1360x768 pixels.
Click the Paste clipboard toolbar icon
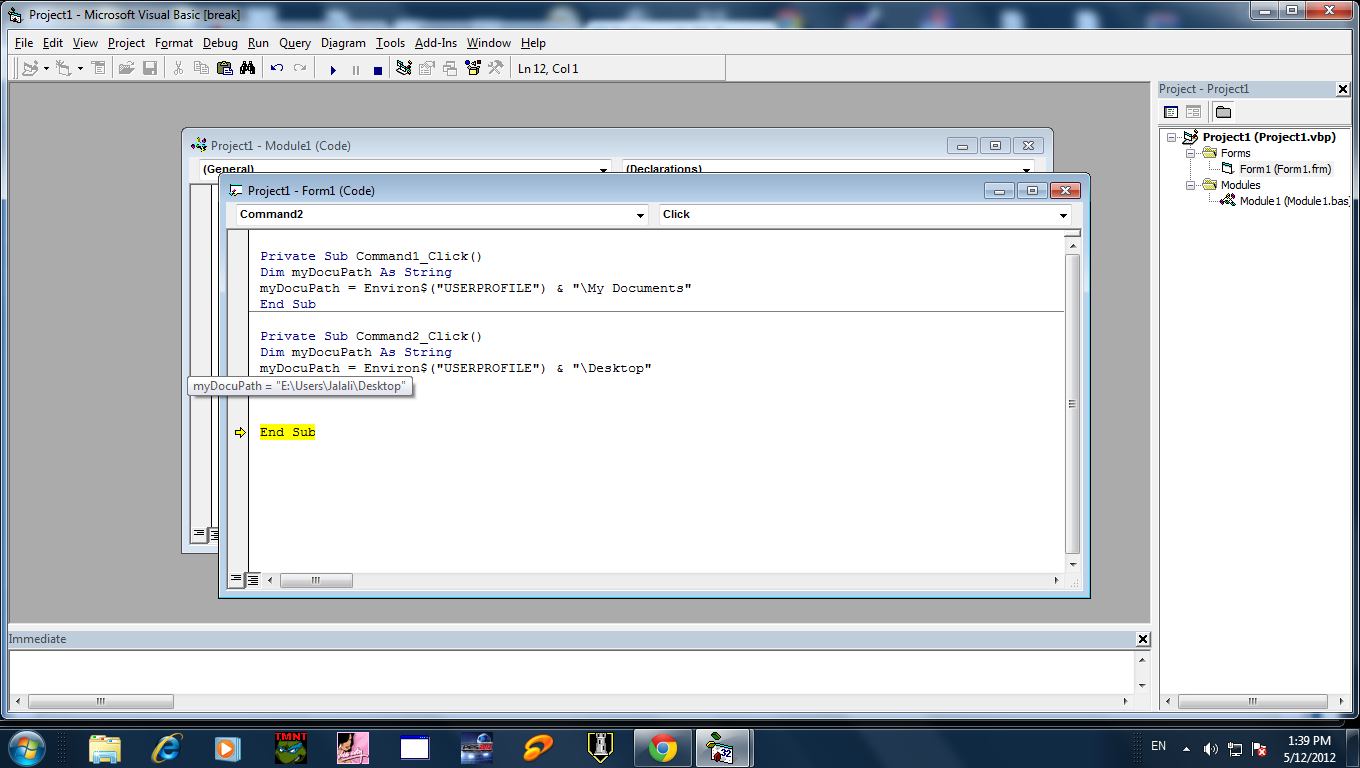[224, 69]
